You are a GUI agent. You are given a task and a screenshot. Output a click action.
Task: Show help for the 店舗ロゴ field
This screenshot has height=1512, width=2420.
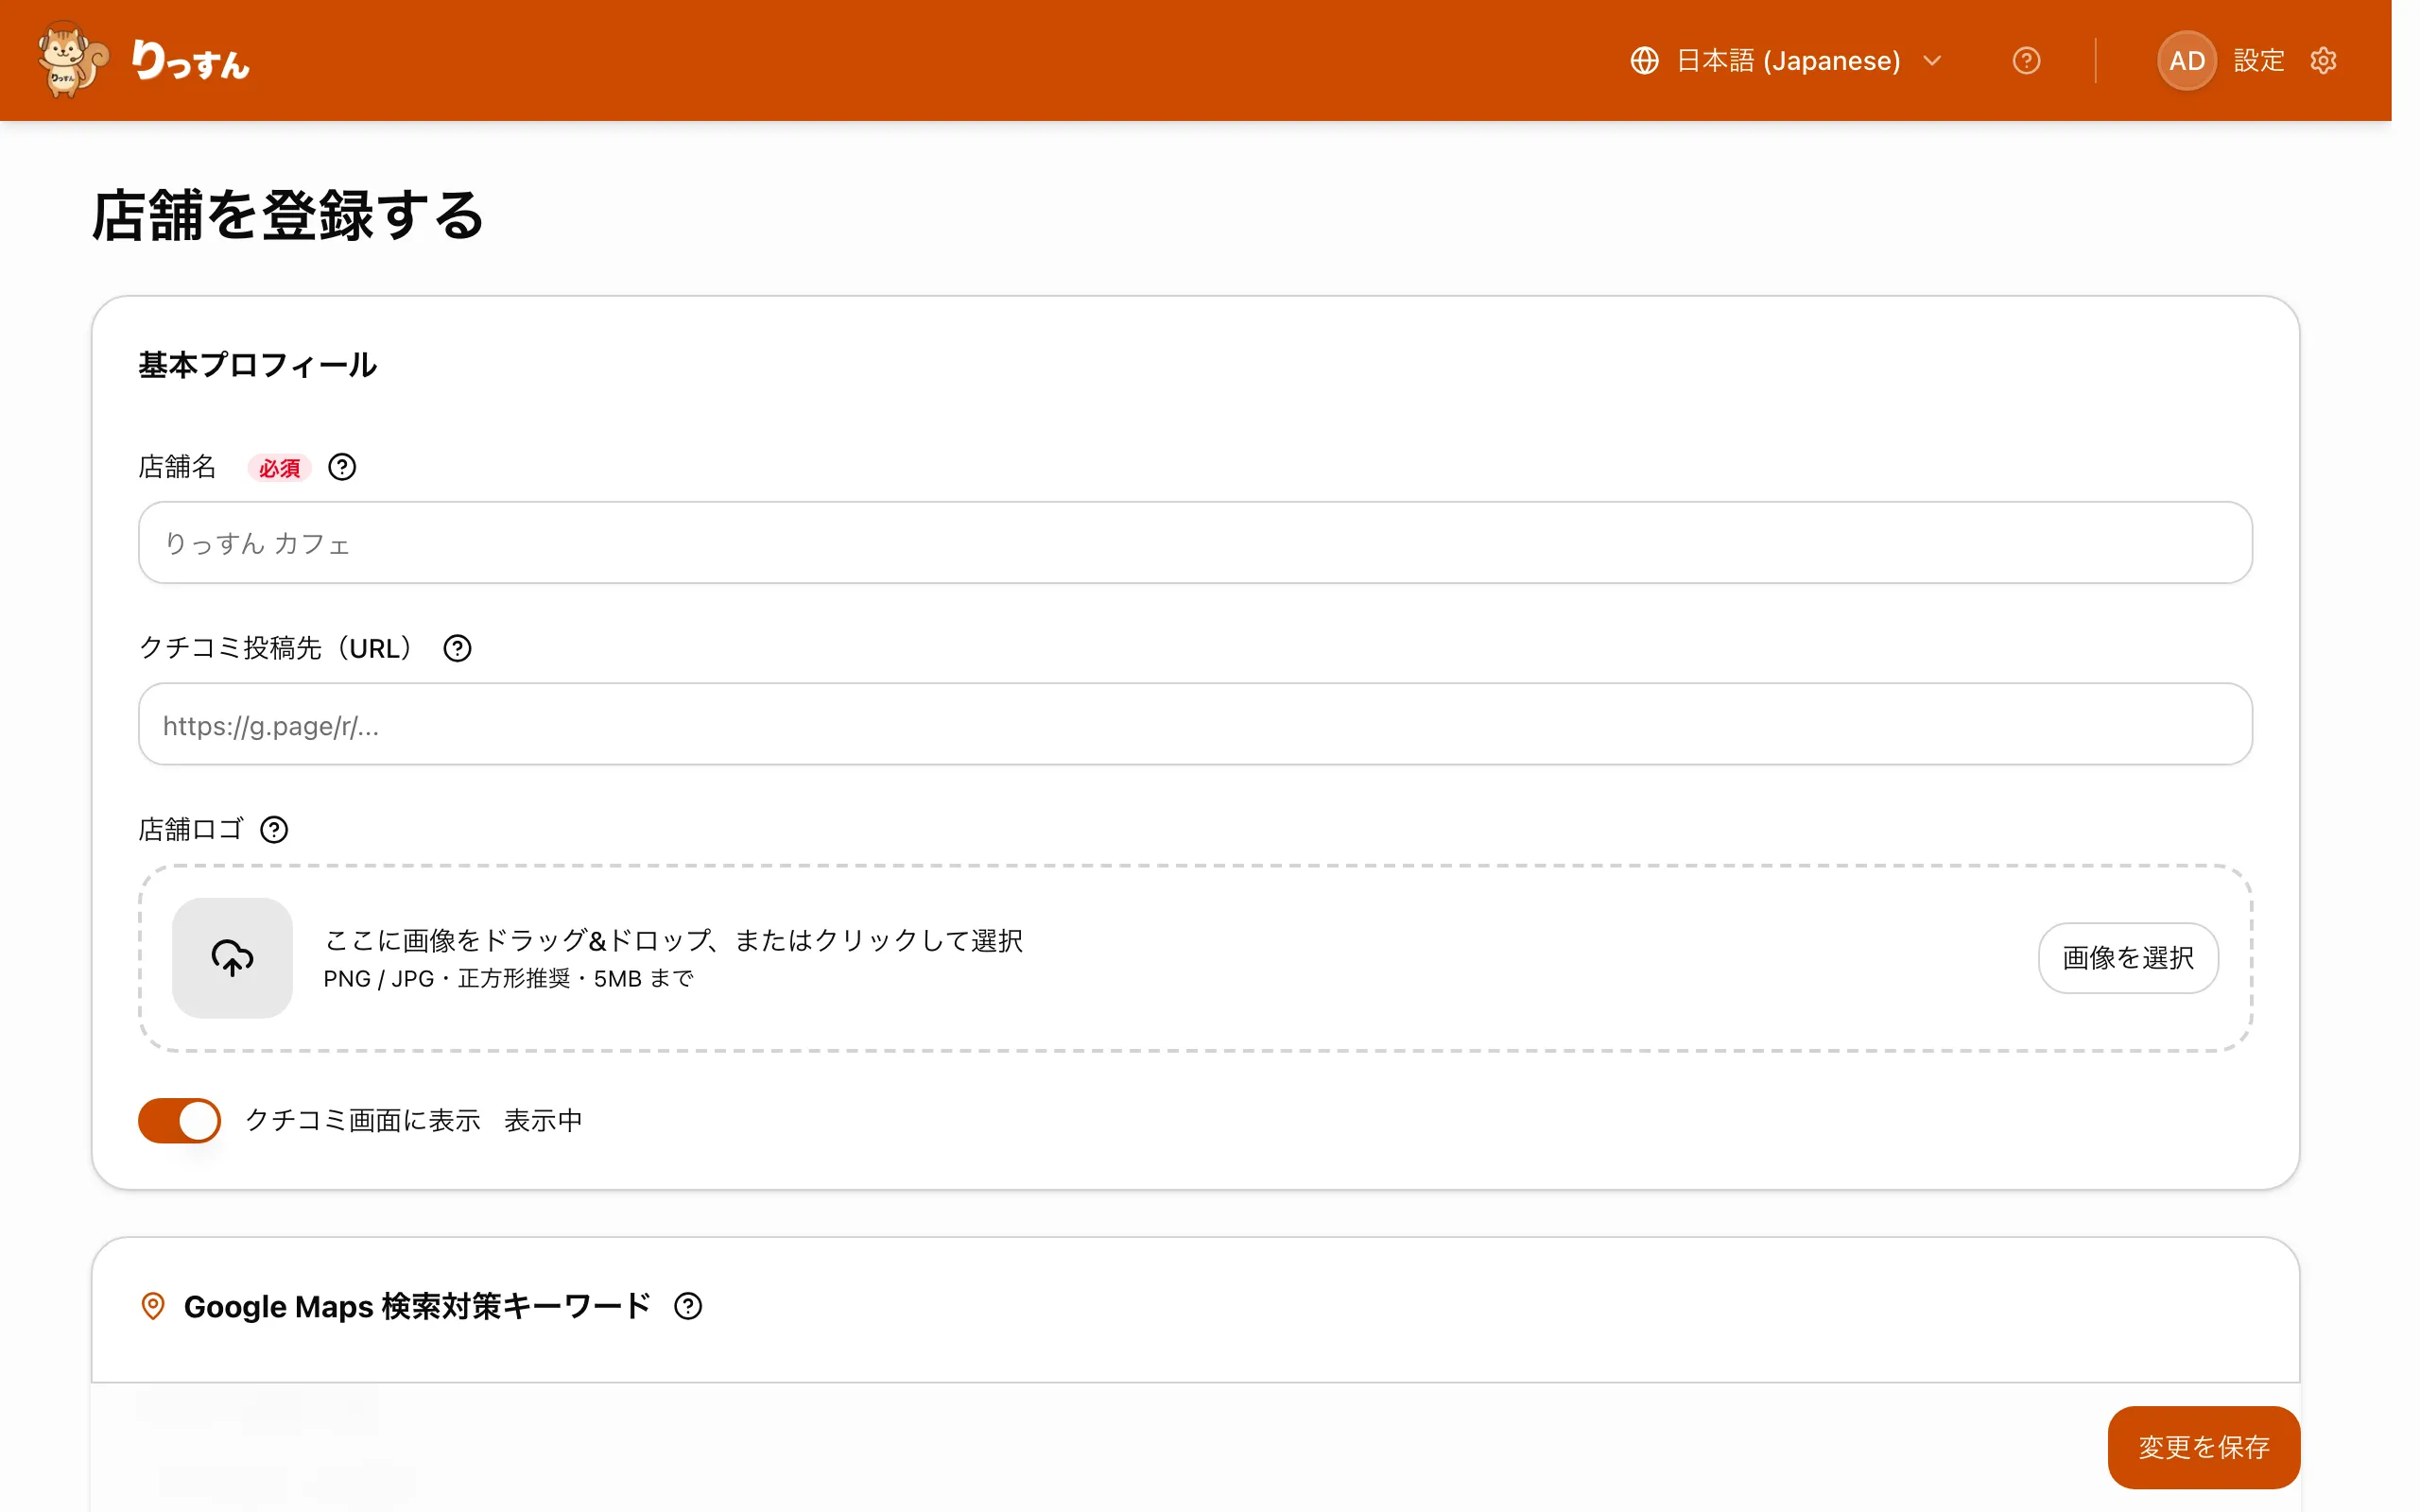pyautogui.click(x=274, y=830)
